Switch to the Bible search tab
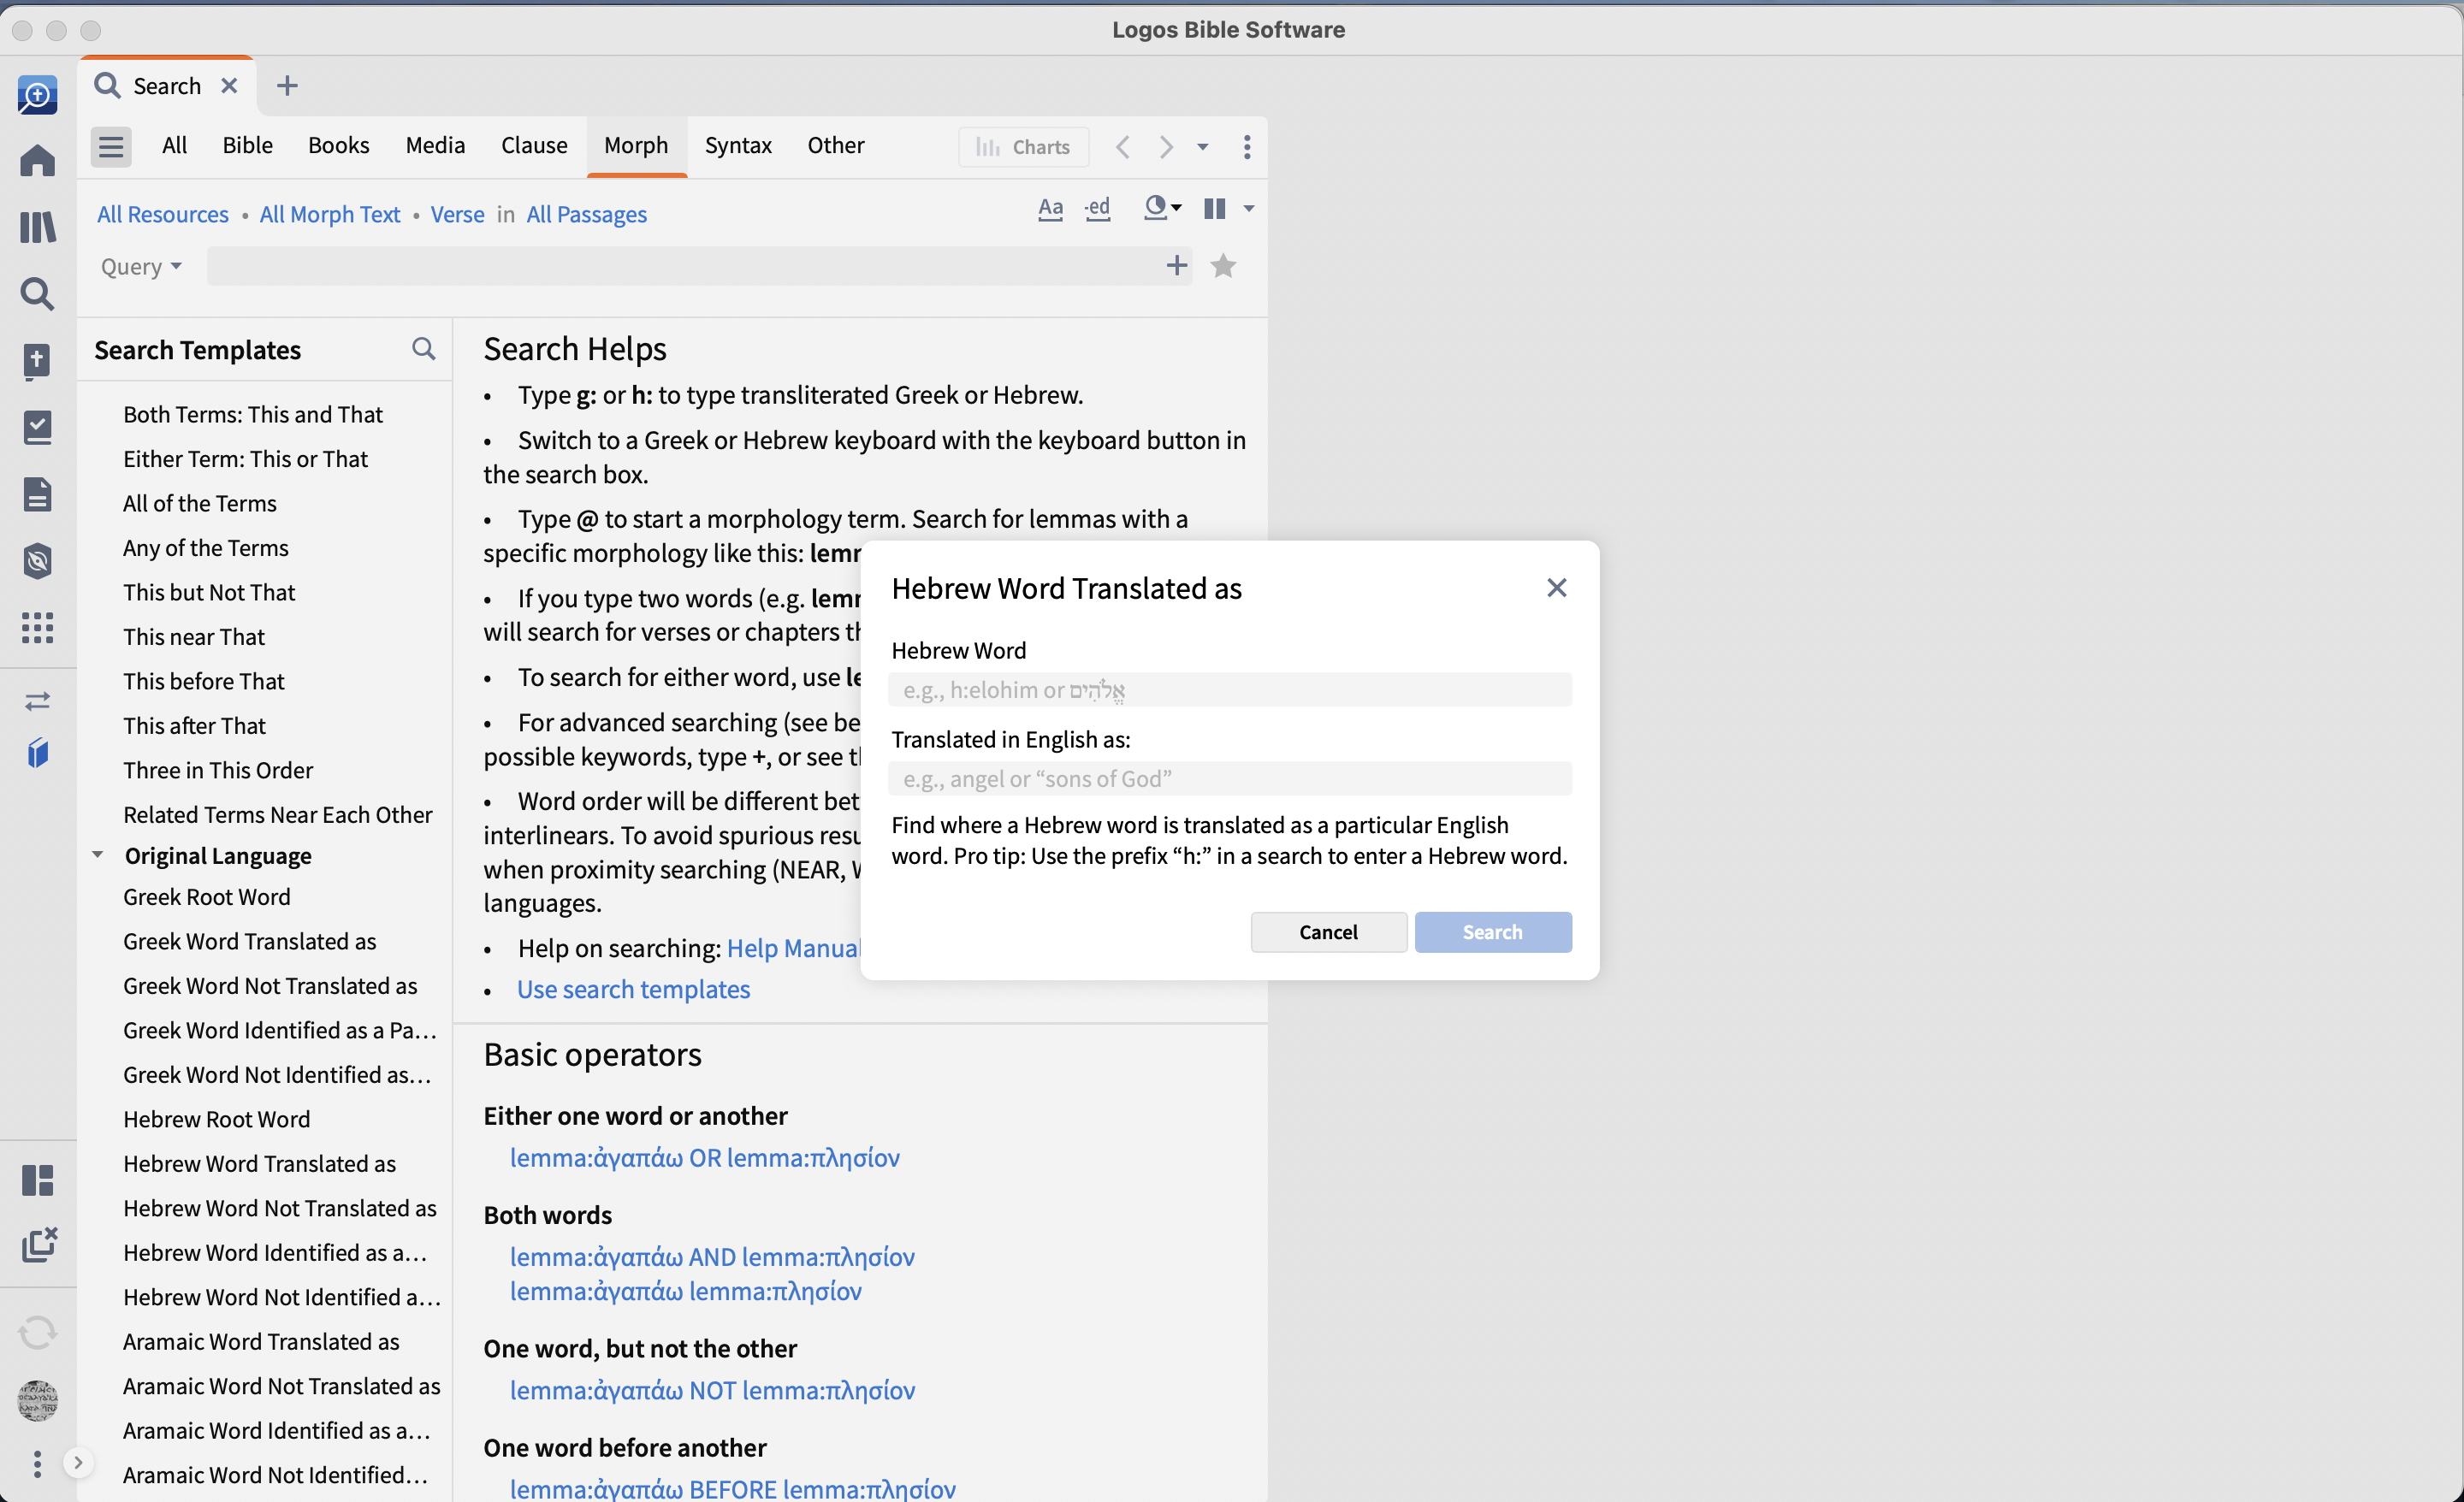Screen dimensions: 2464x1502 247,145
